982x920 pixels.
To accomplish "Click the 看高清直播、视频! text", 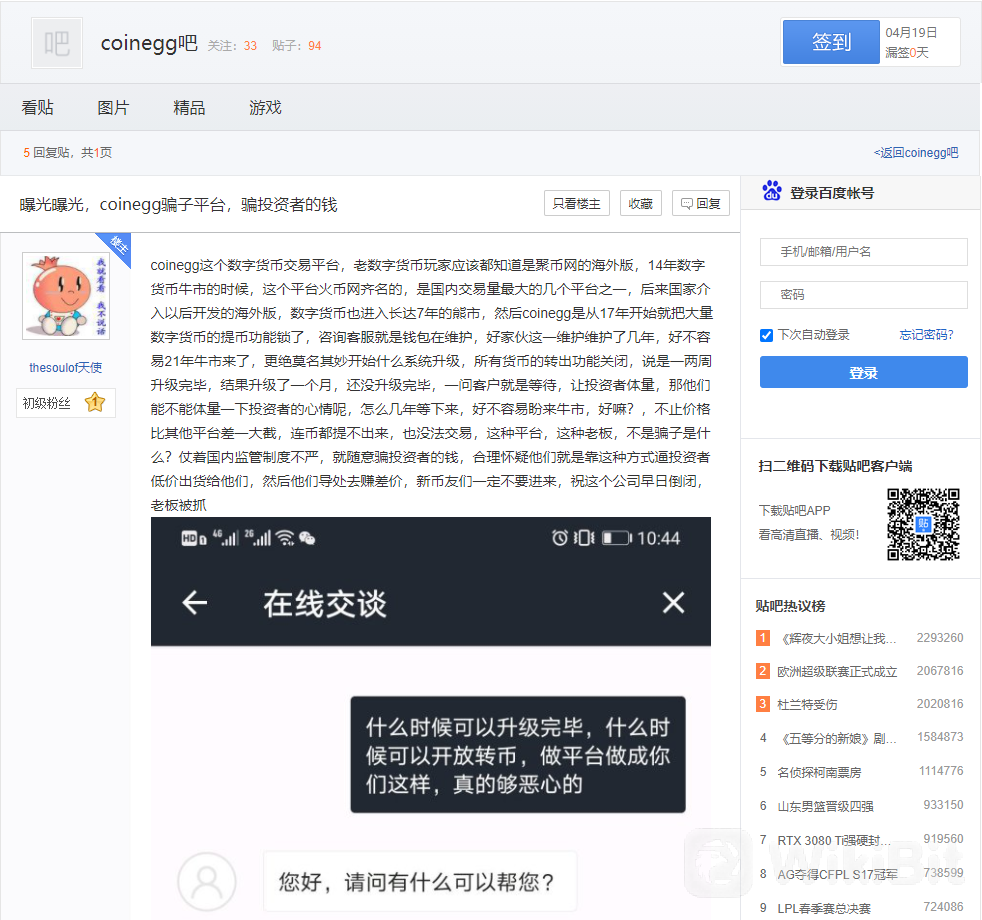I will (x=809, y=535).
